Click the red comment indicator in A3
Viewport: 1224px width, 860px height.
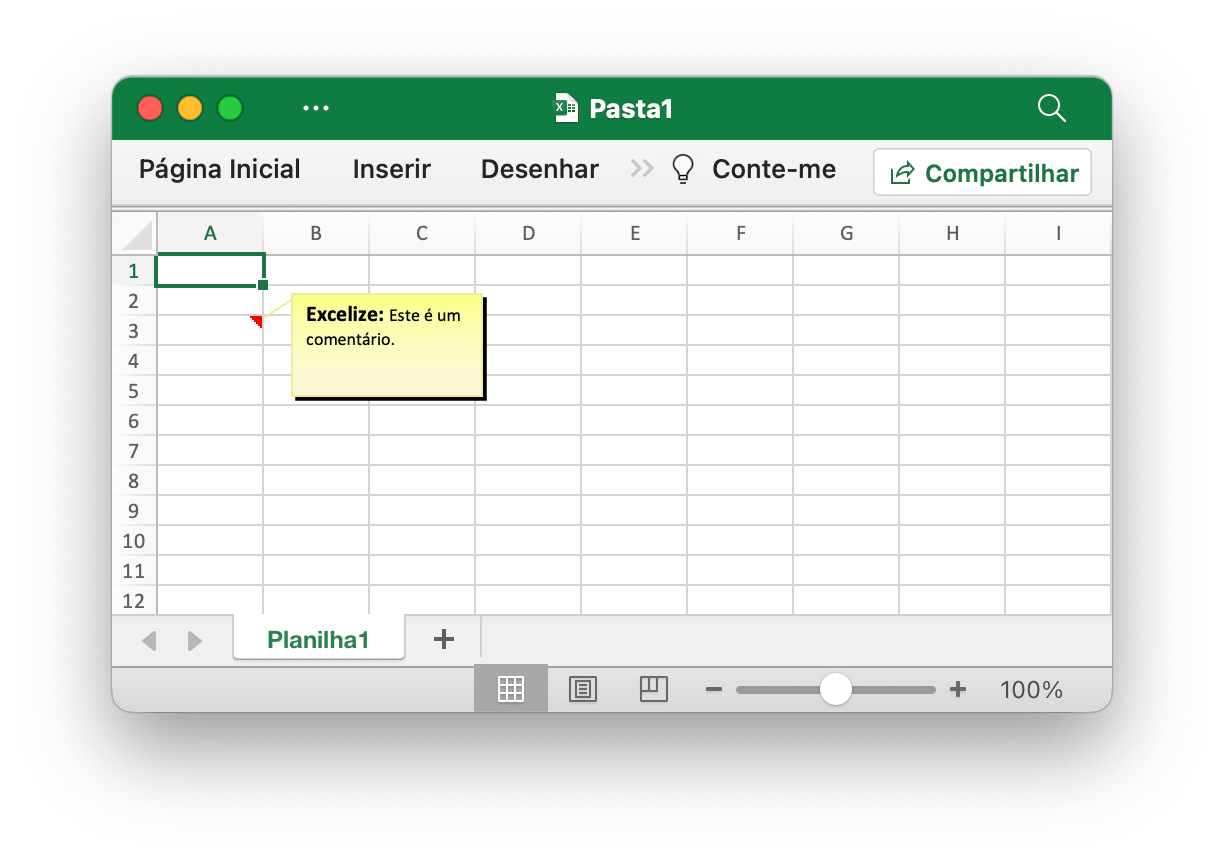pyautogui.click(x=257, y=321)
